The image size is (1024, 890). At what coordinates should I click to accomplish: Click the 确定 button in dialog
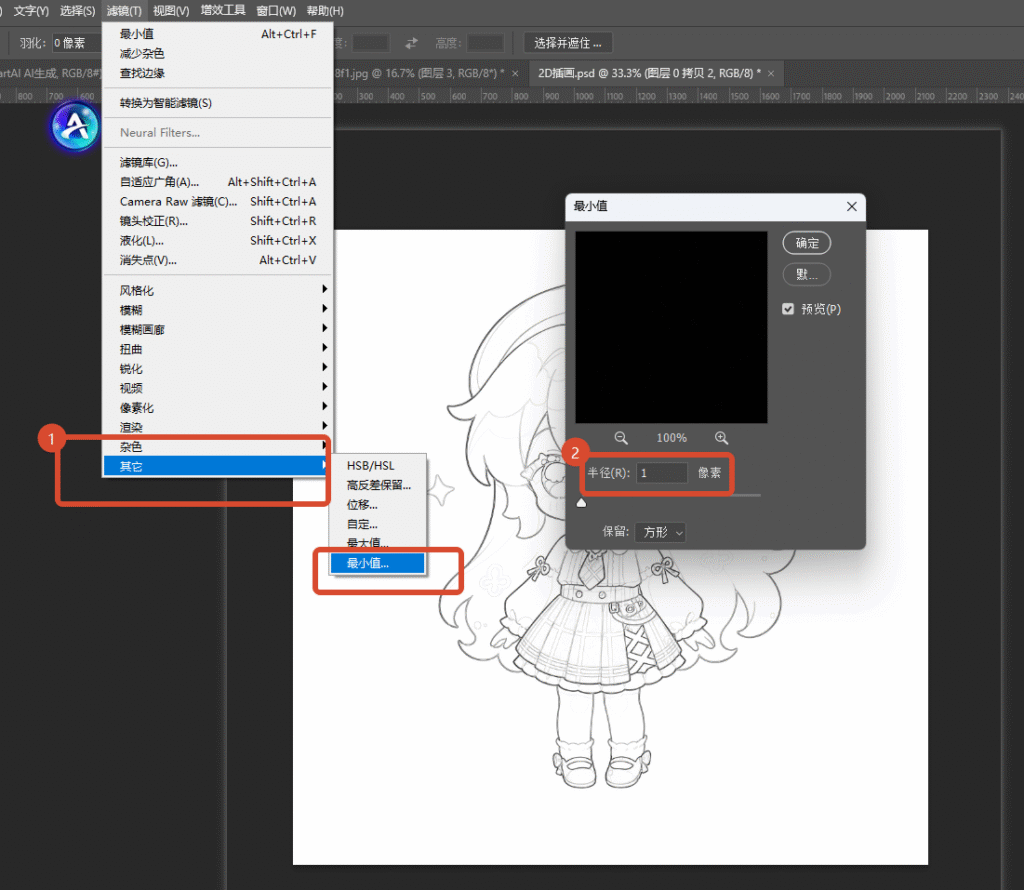point(807,243)
